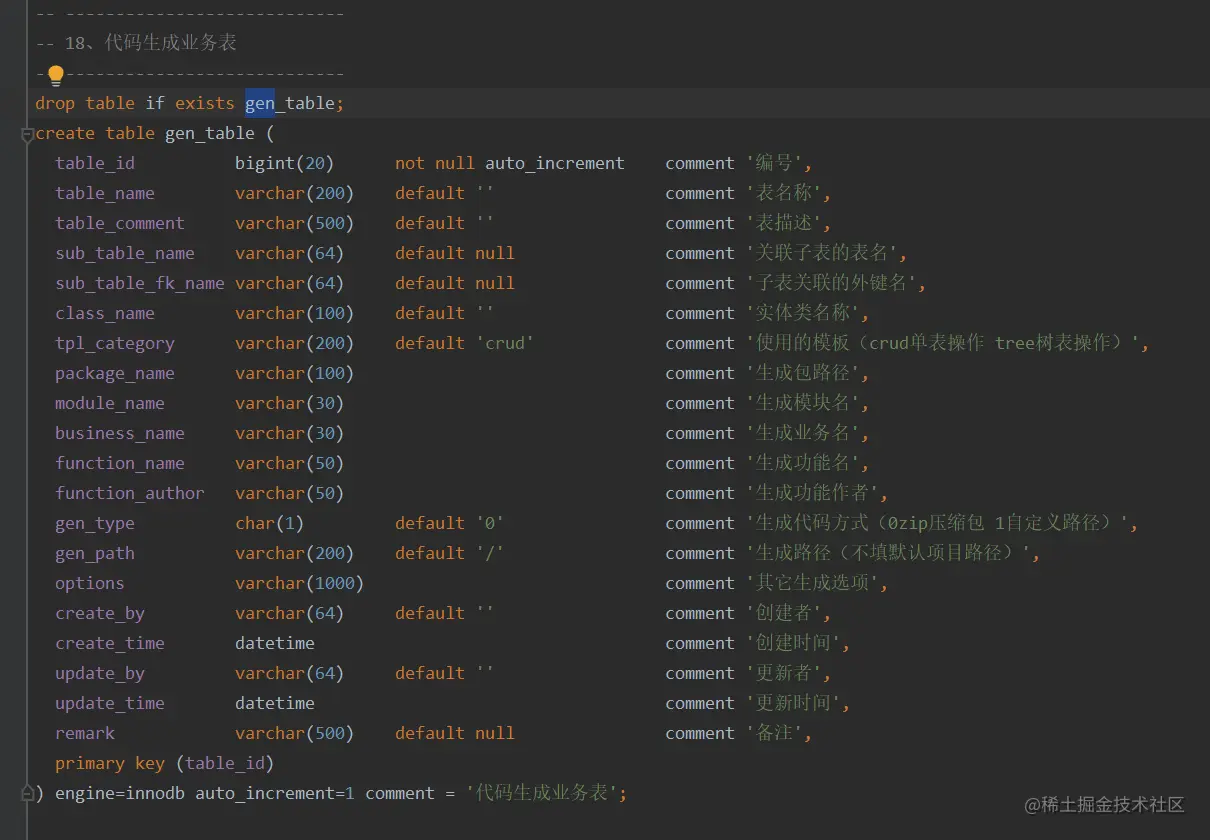
Task: Click the package_name column name
Action: 115,373
